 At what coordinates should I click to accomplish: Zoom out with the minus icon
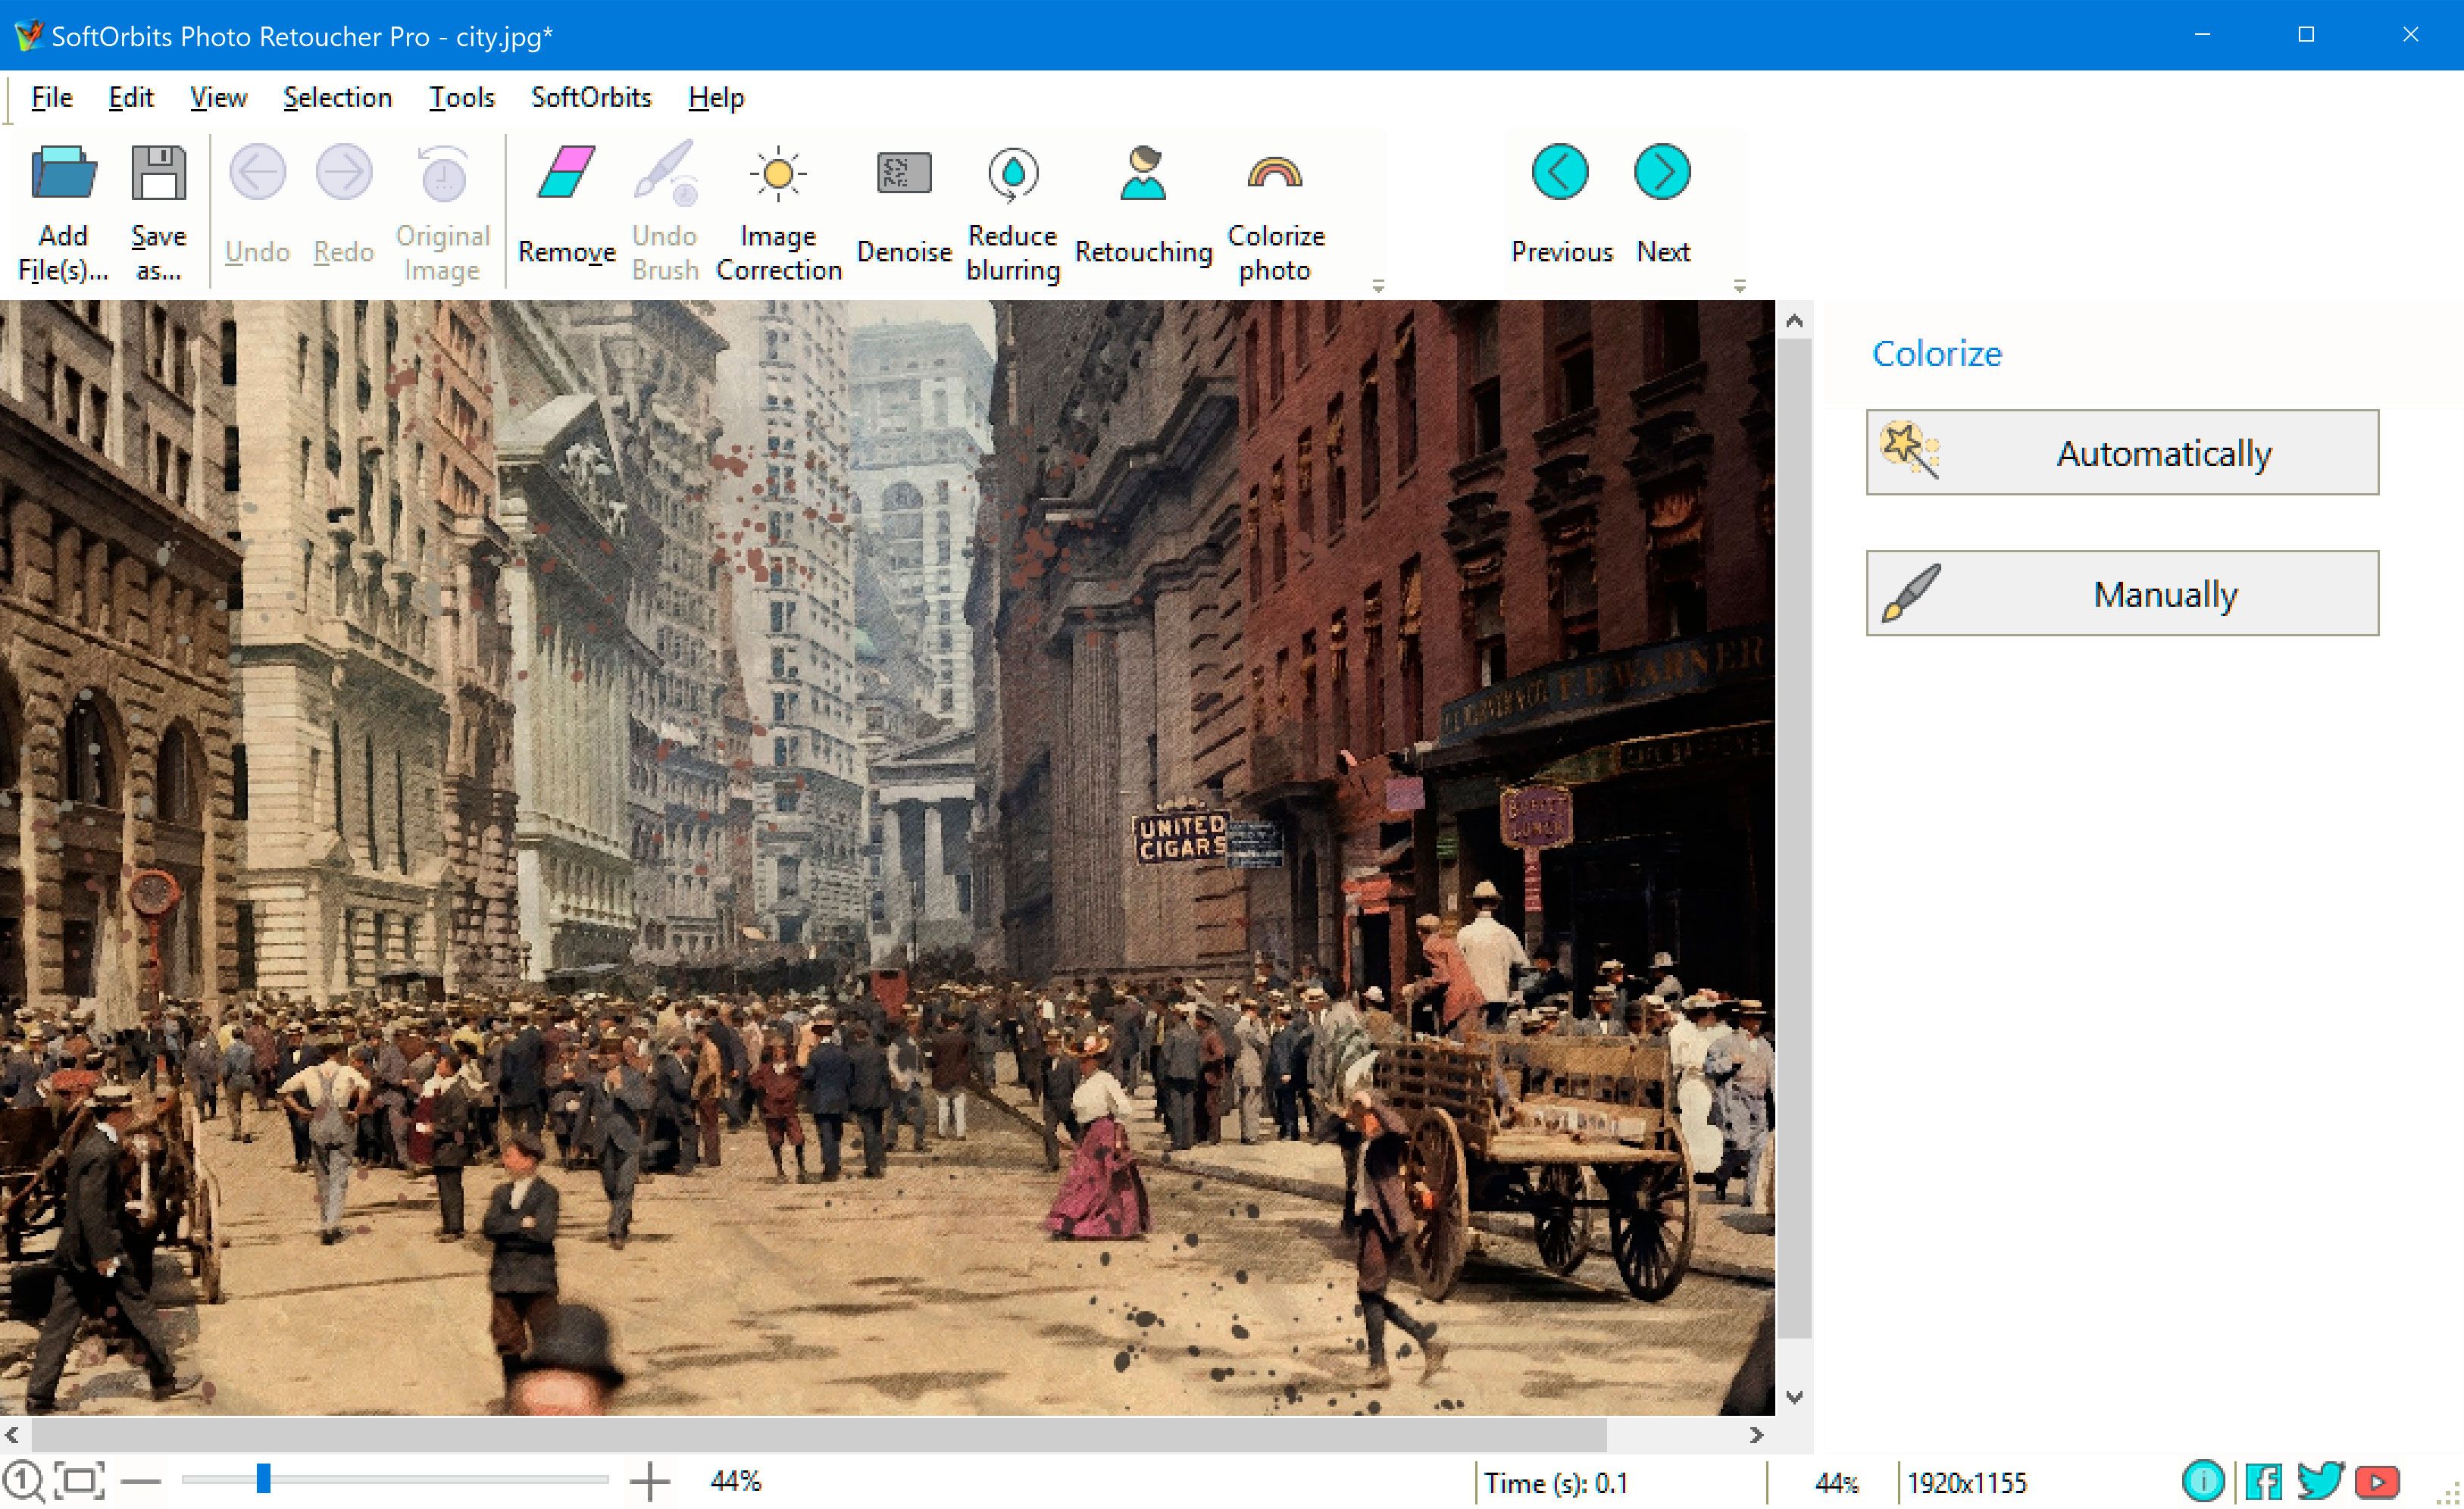[x=141, y=1480]
